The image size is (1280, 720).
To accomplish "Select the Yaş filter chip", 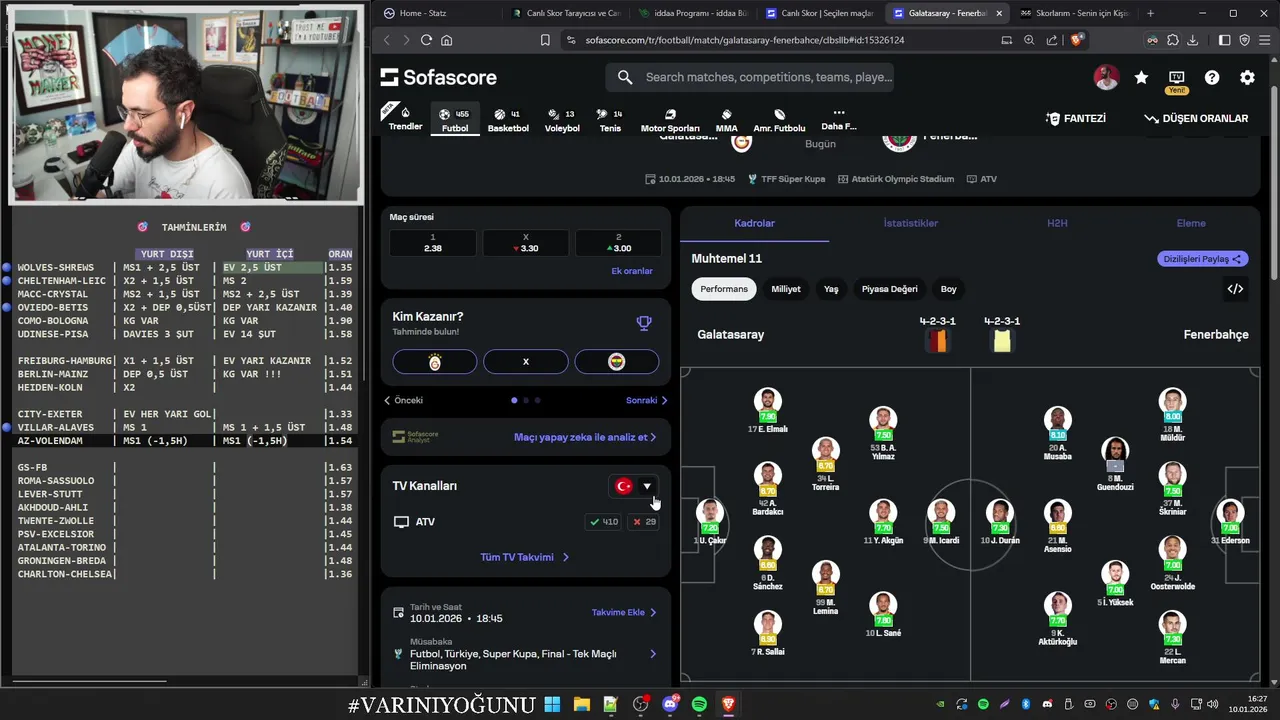I will [x=831, y=289].
